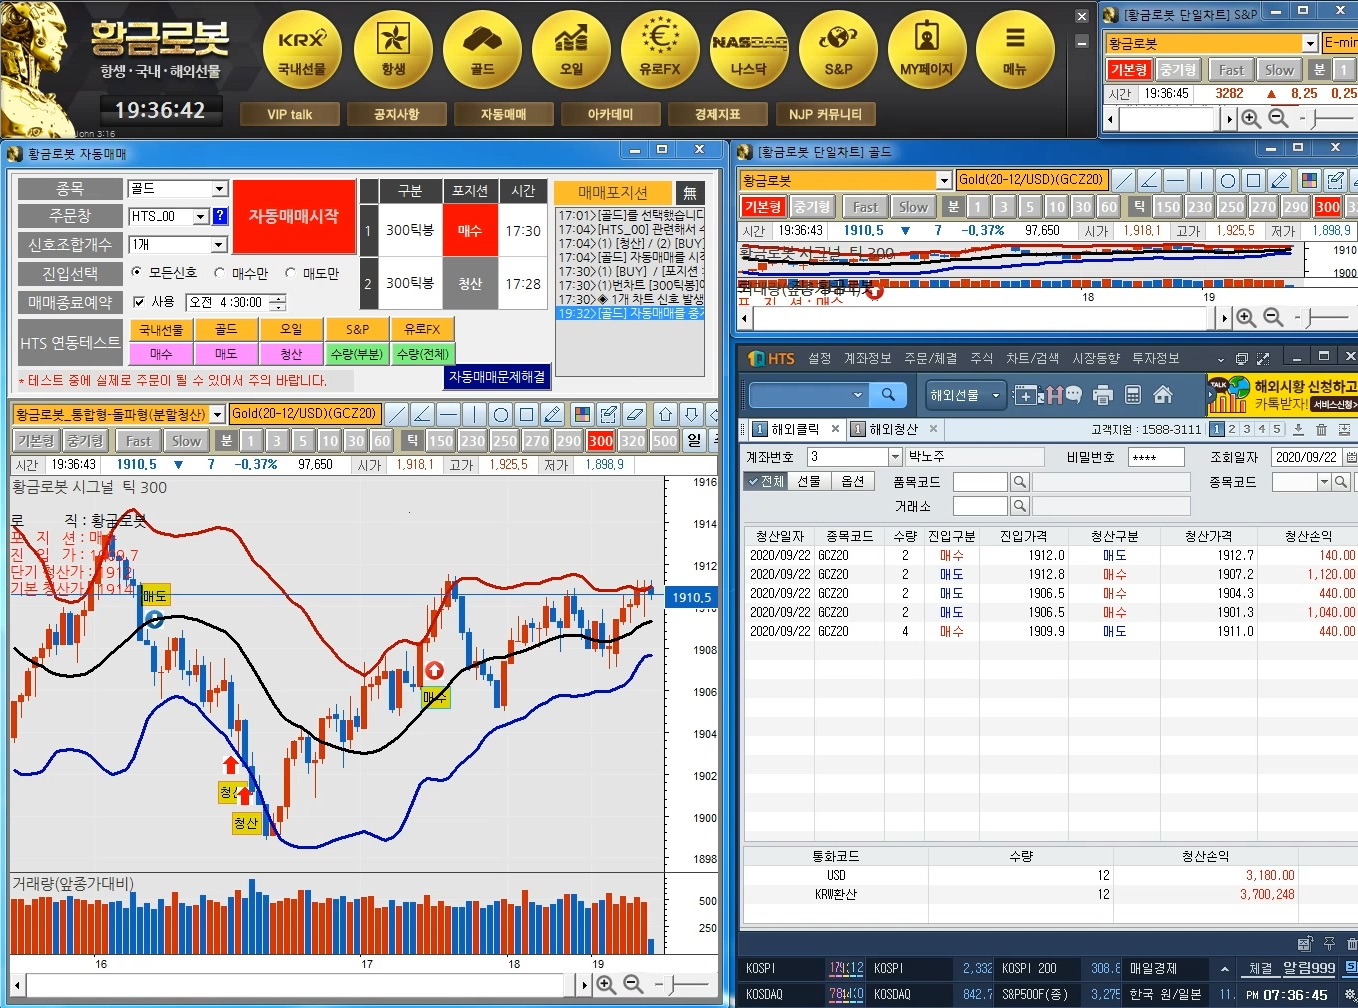This screenshot has height=1008, width=1358.
Task: Click the 품목코드 search magnifier icon
Action: 1019,482
